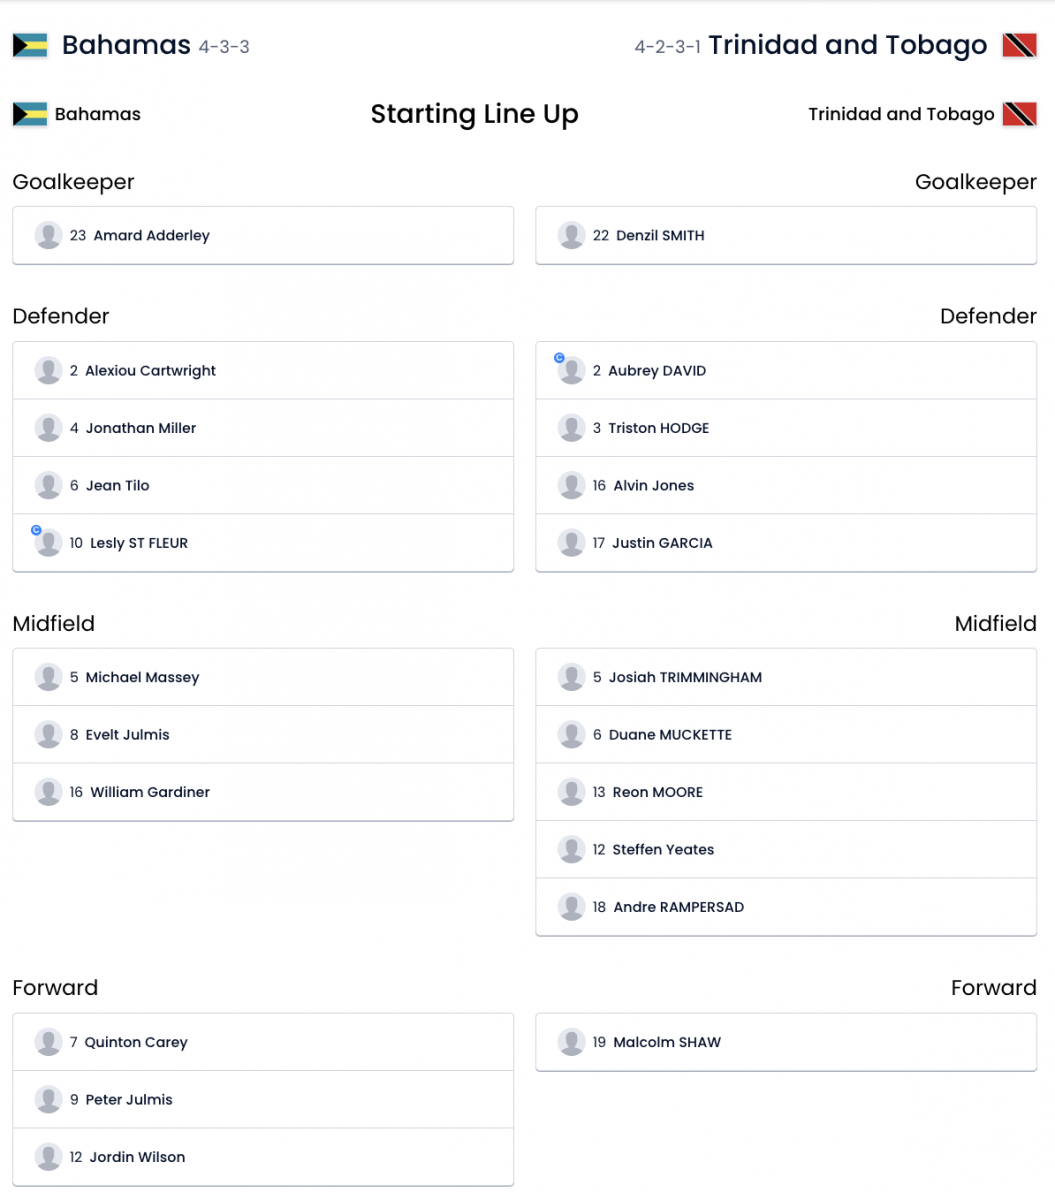Open the Bahamas team title link
Screen dimensions: 1055x1200
click(x=126, y=46)
